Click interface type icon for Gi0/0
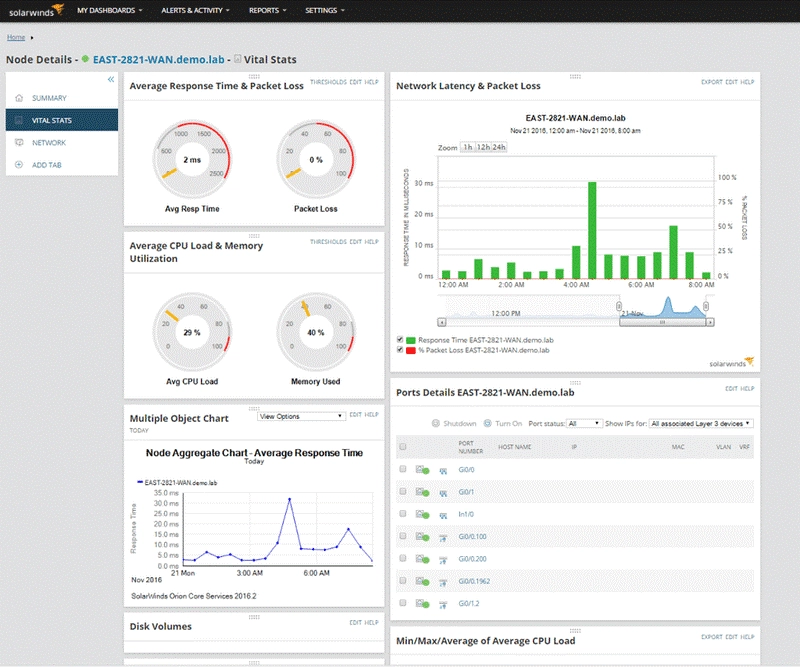The width and height of the screenshot is (800, 667). (443, 471)
